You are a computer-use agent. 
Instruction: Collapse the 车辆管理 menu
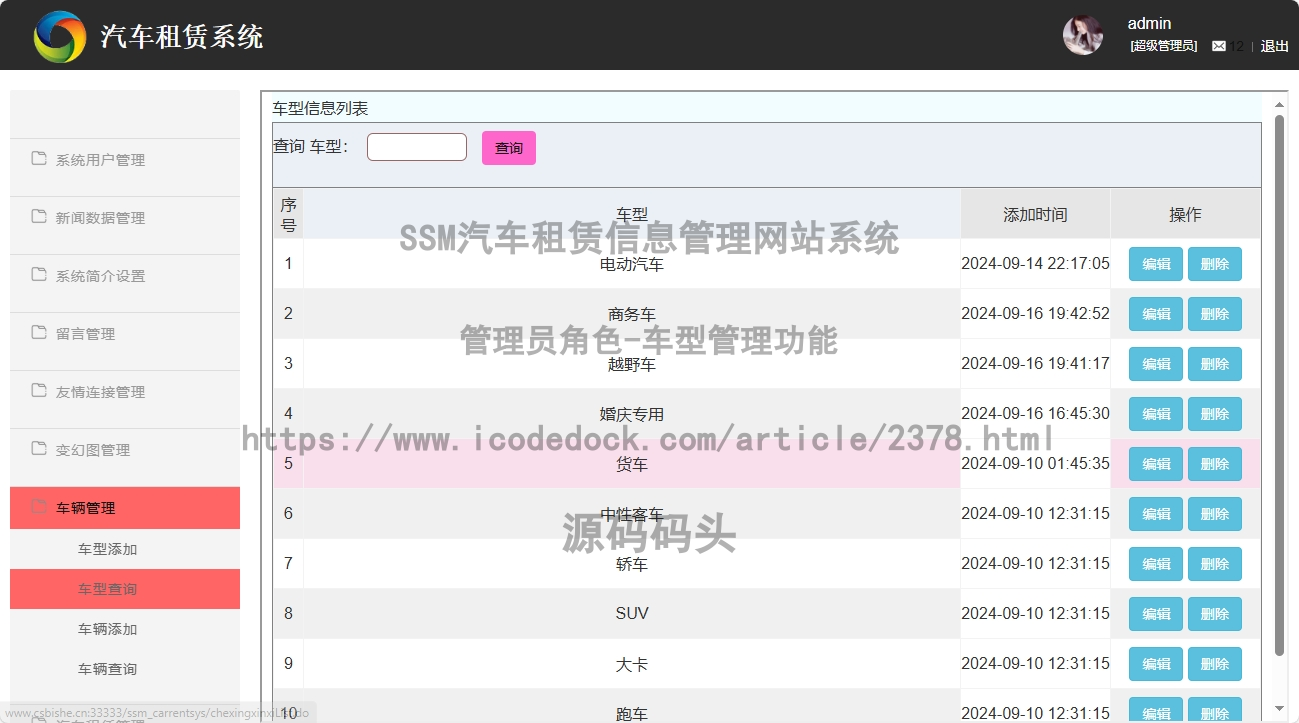click(125, 508)
